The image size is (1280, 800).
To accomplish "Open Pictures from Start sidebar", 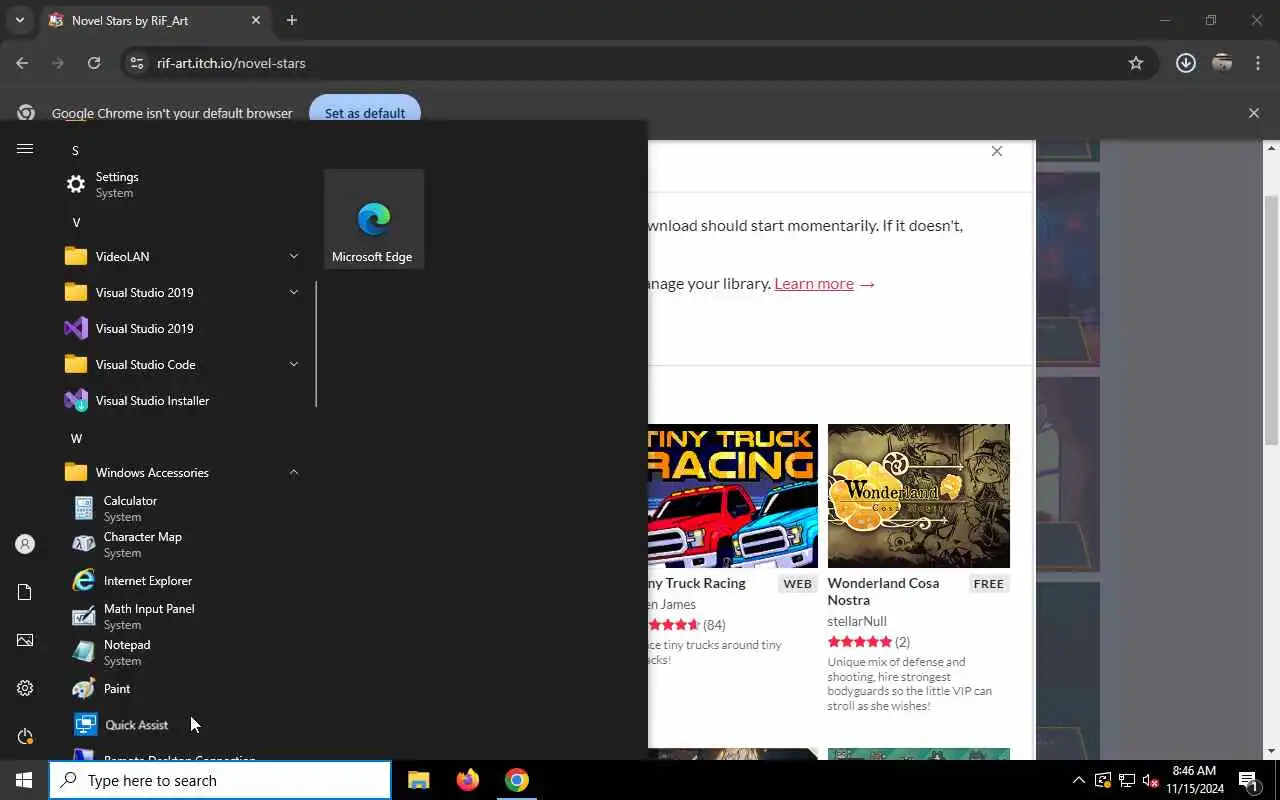I will (x=25, y=640).
